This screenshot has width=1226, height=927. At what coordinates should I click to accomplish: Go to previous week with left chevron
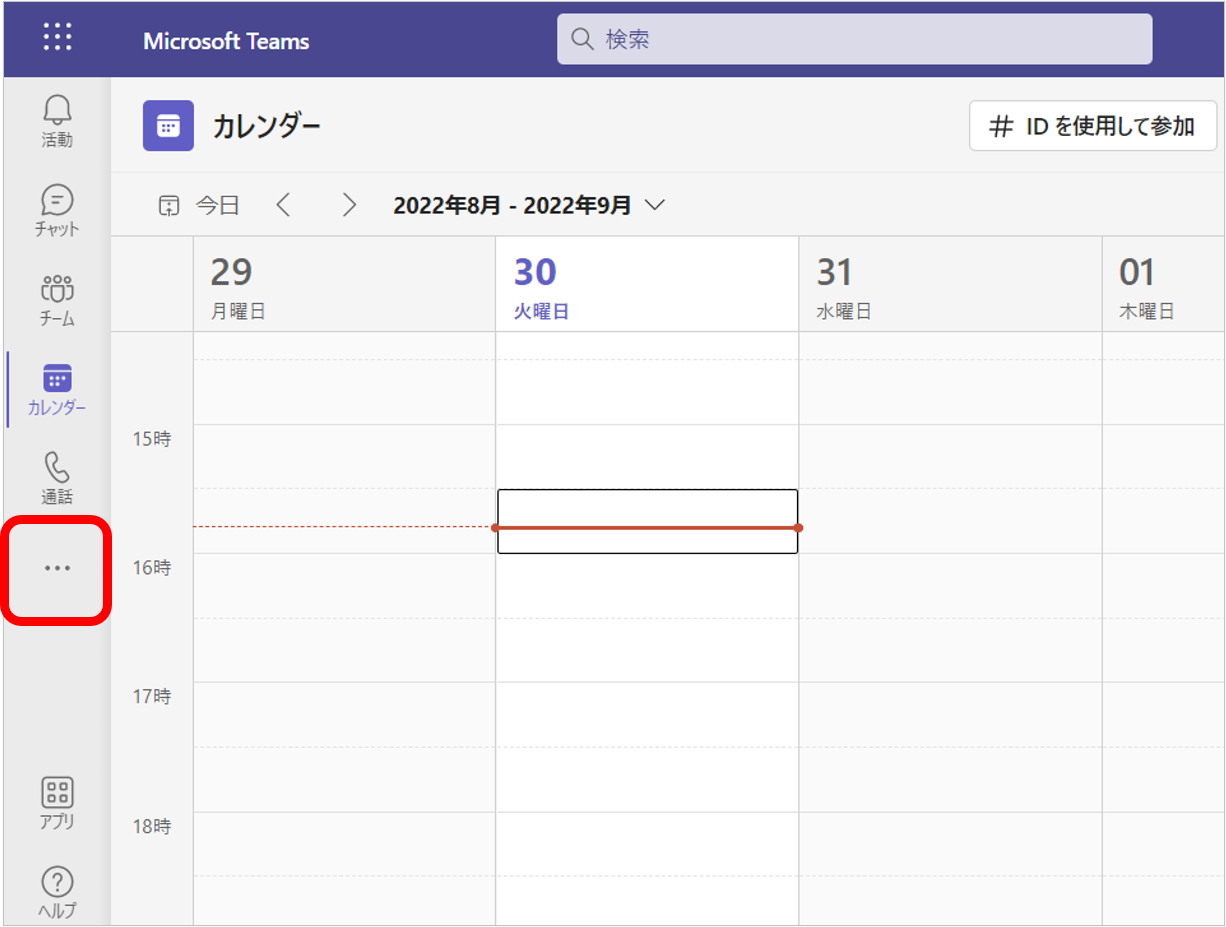(x=284, y=205)
